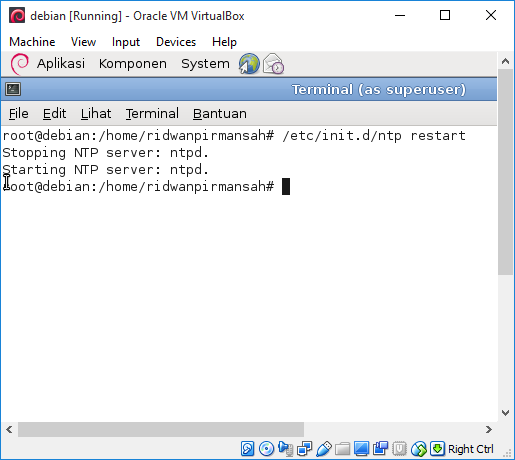Click the terminal window icon in title bar
515x460 pixels.
pos(13,89)
